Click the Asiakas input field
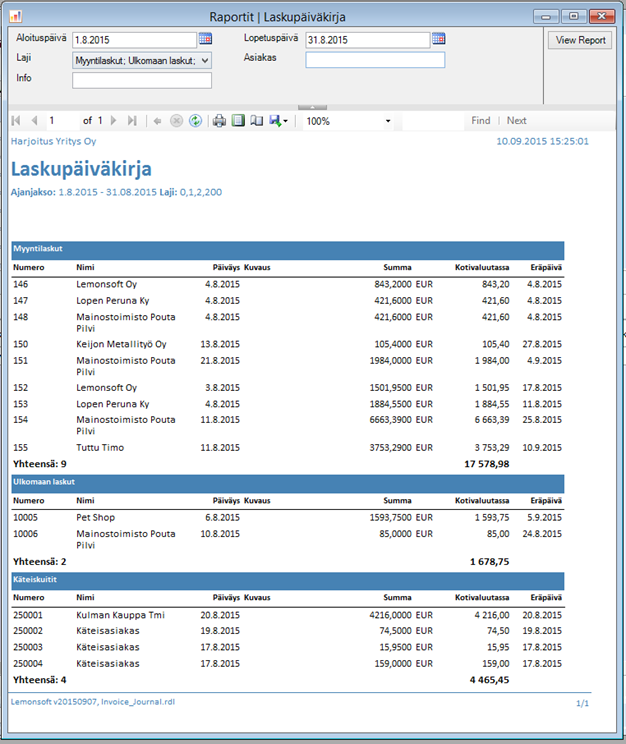Screen dimensions: 626x744 point(375,60)
